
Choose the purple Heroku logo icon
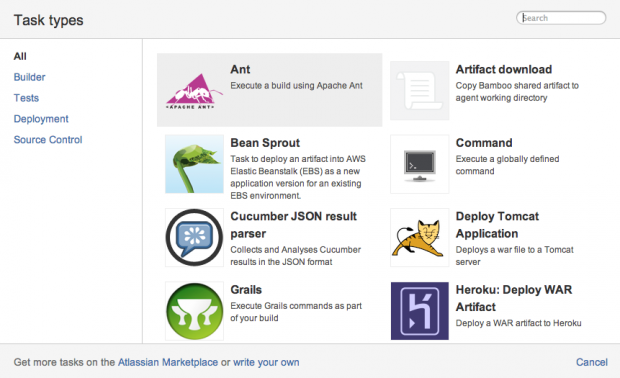420,311
